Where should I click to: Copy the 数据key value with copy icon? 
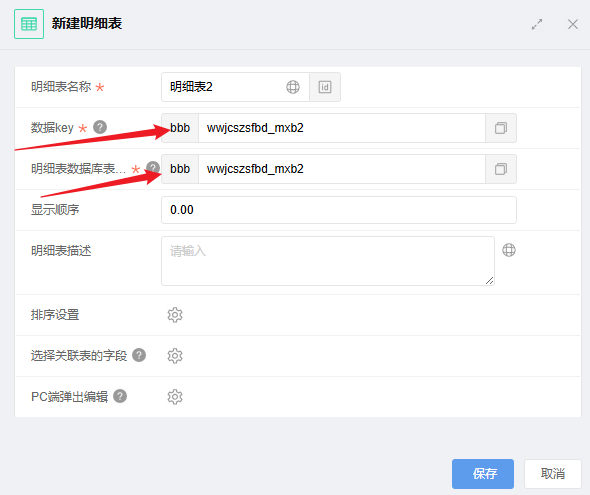(501, 128)
